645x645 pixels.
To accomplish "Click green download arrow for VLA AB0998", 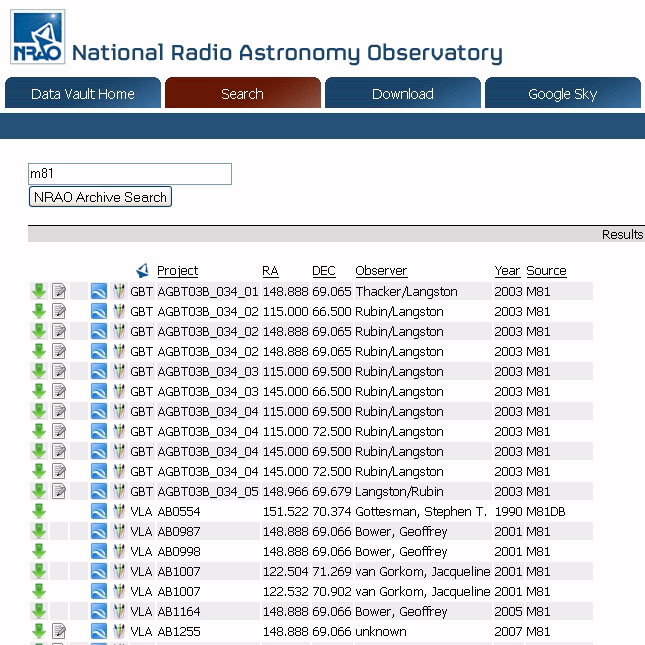I will click(39, 551).
